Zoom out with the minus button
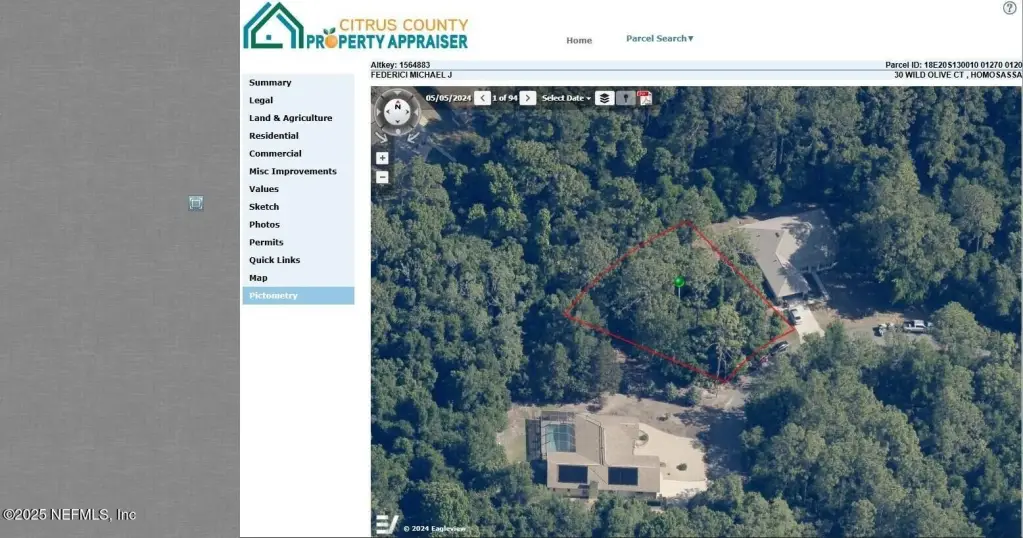 click(x=382, y=177)
